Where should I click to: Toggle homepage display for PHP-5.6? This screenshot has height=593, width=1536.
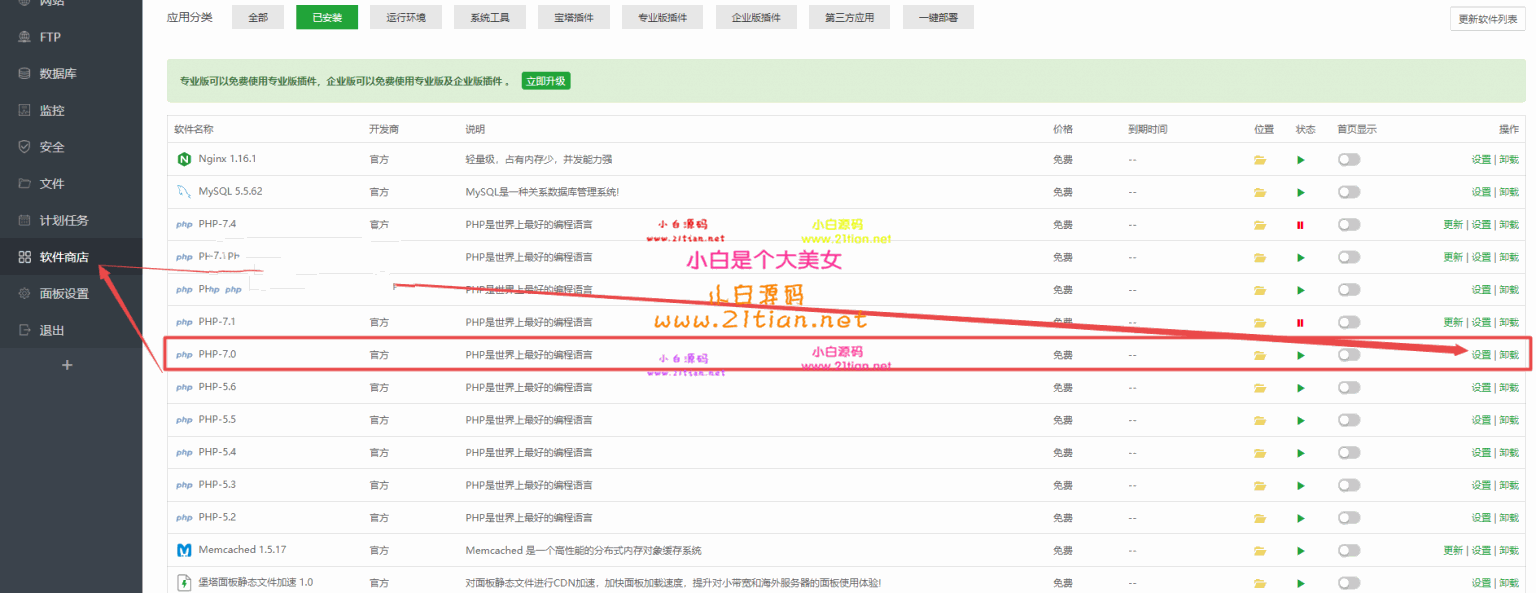coord(1349,388)
